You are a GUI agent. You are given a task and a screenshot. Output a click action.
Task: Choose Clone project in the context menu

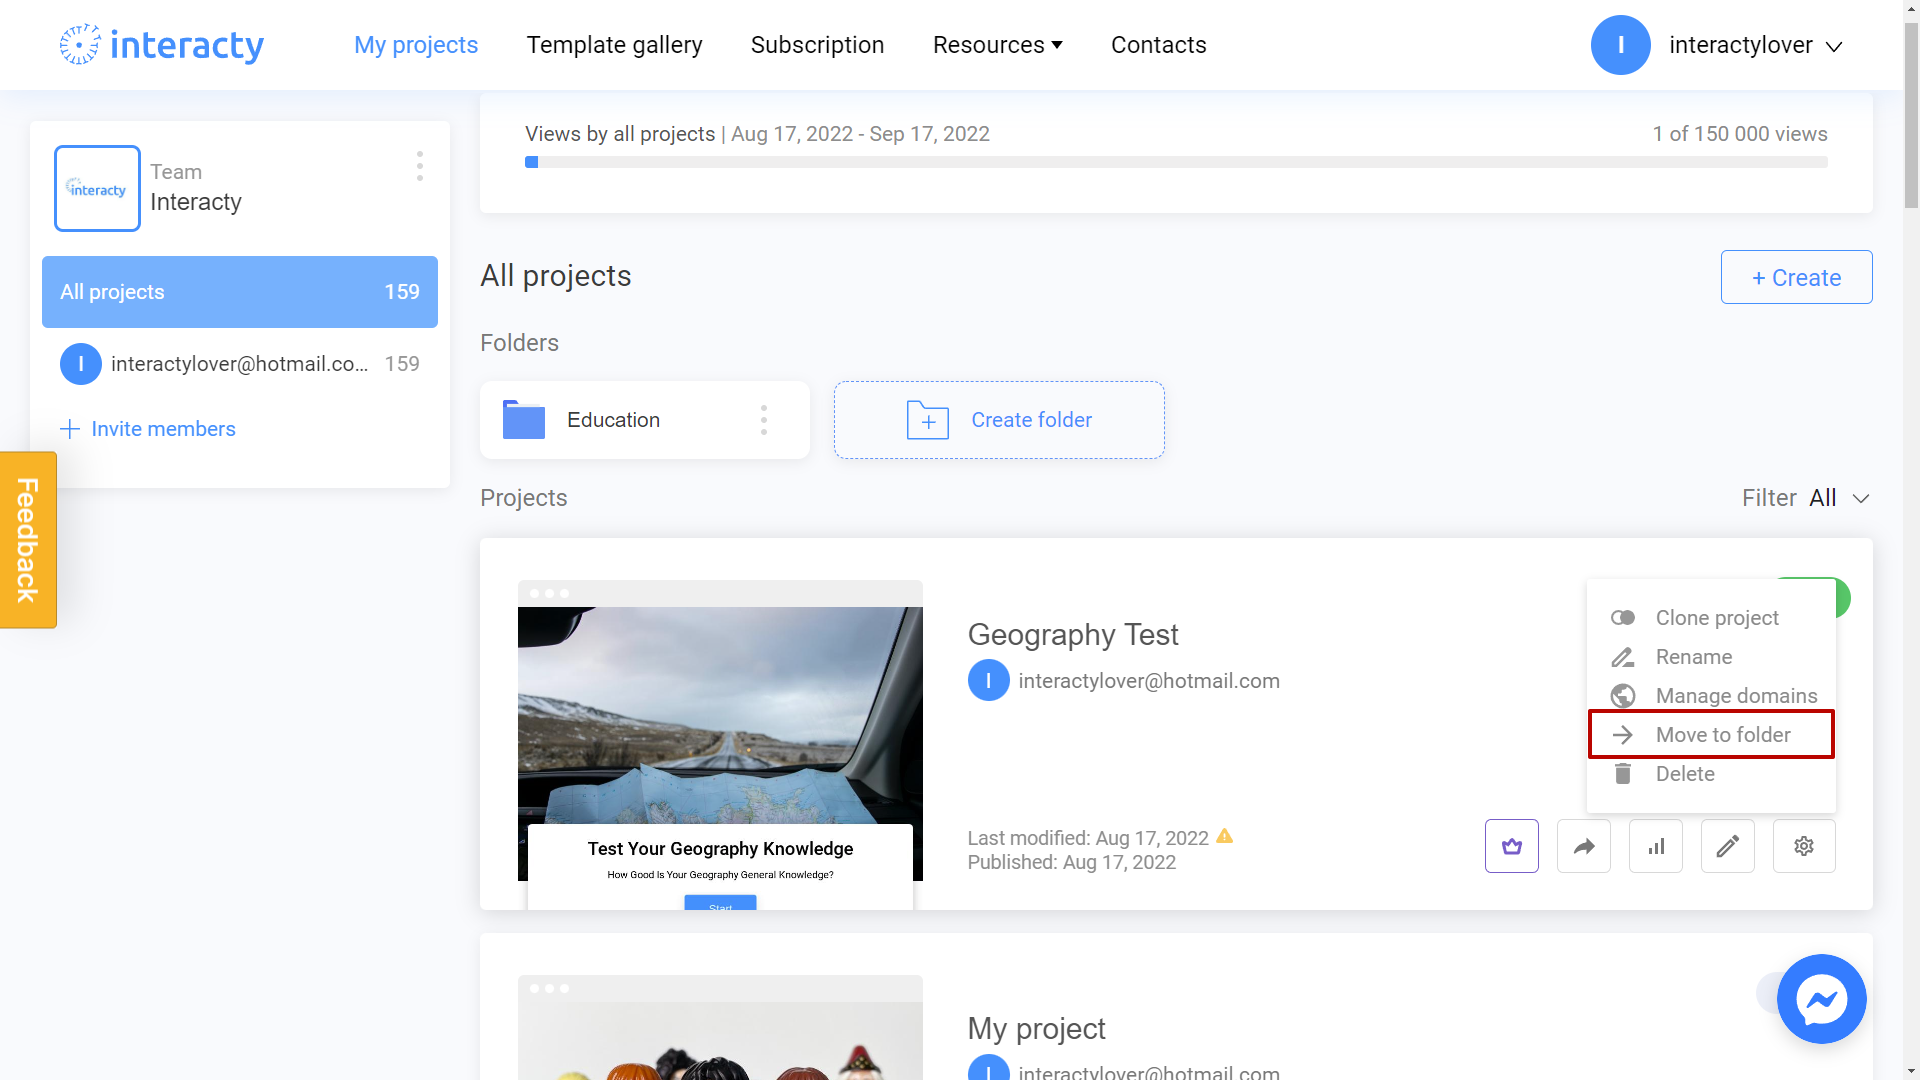point(1716,617)
